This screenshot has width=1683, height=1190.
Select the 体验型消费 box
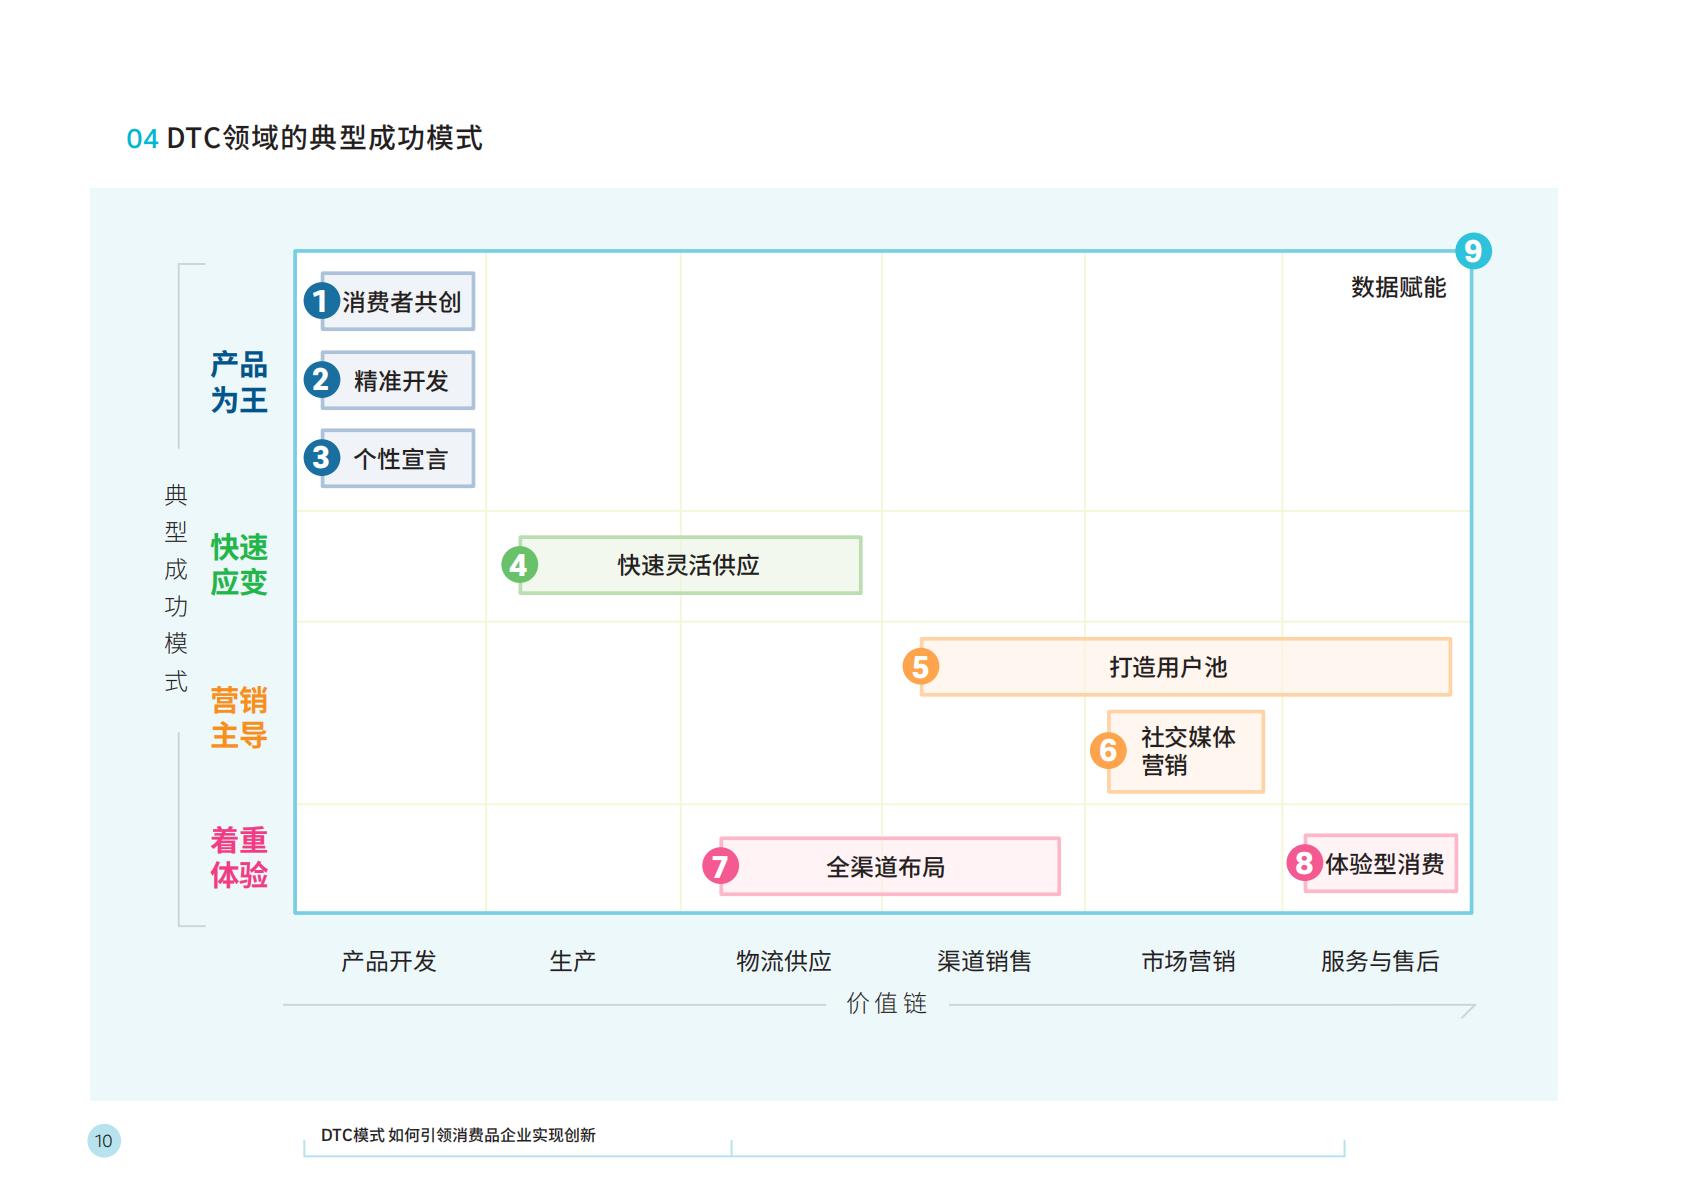pos(1381,863)
